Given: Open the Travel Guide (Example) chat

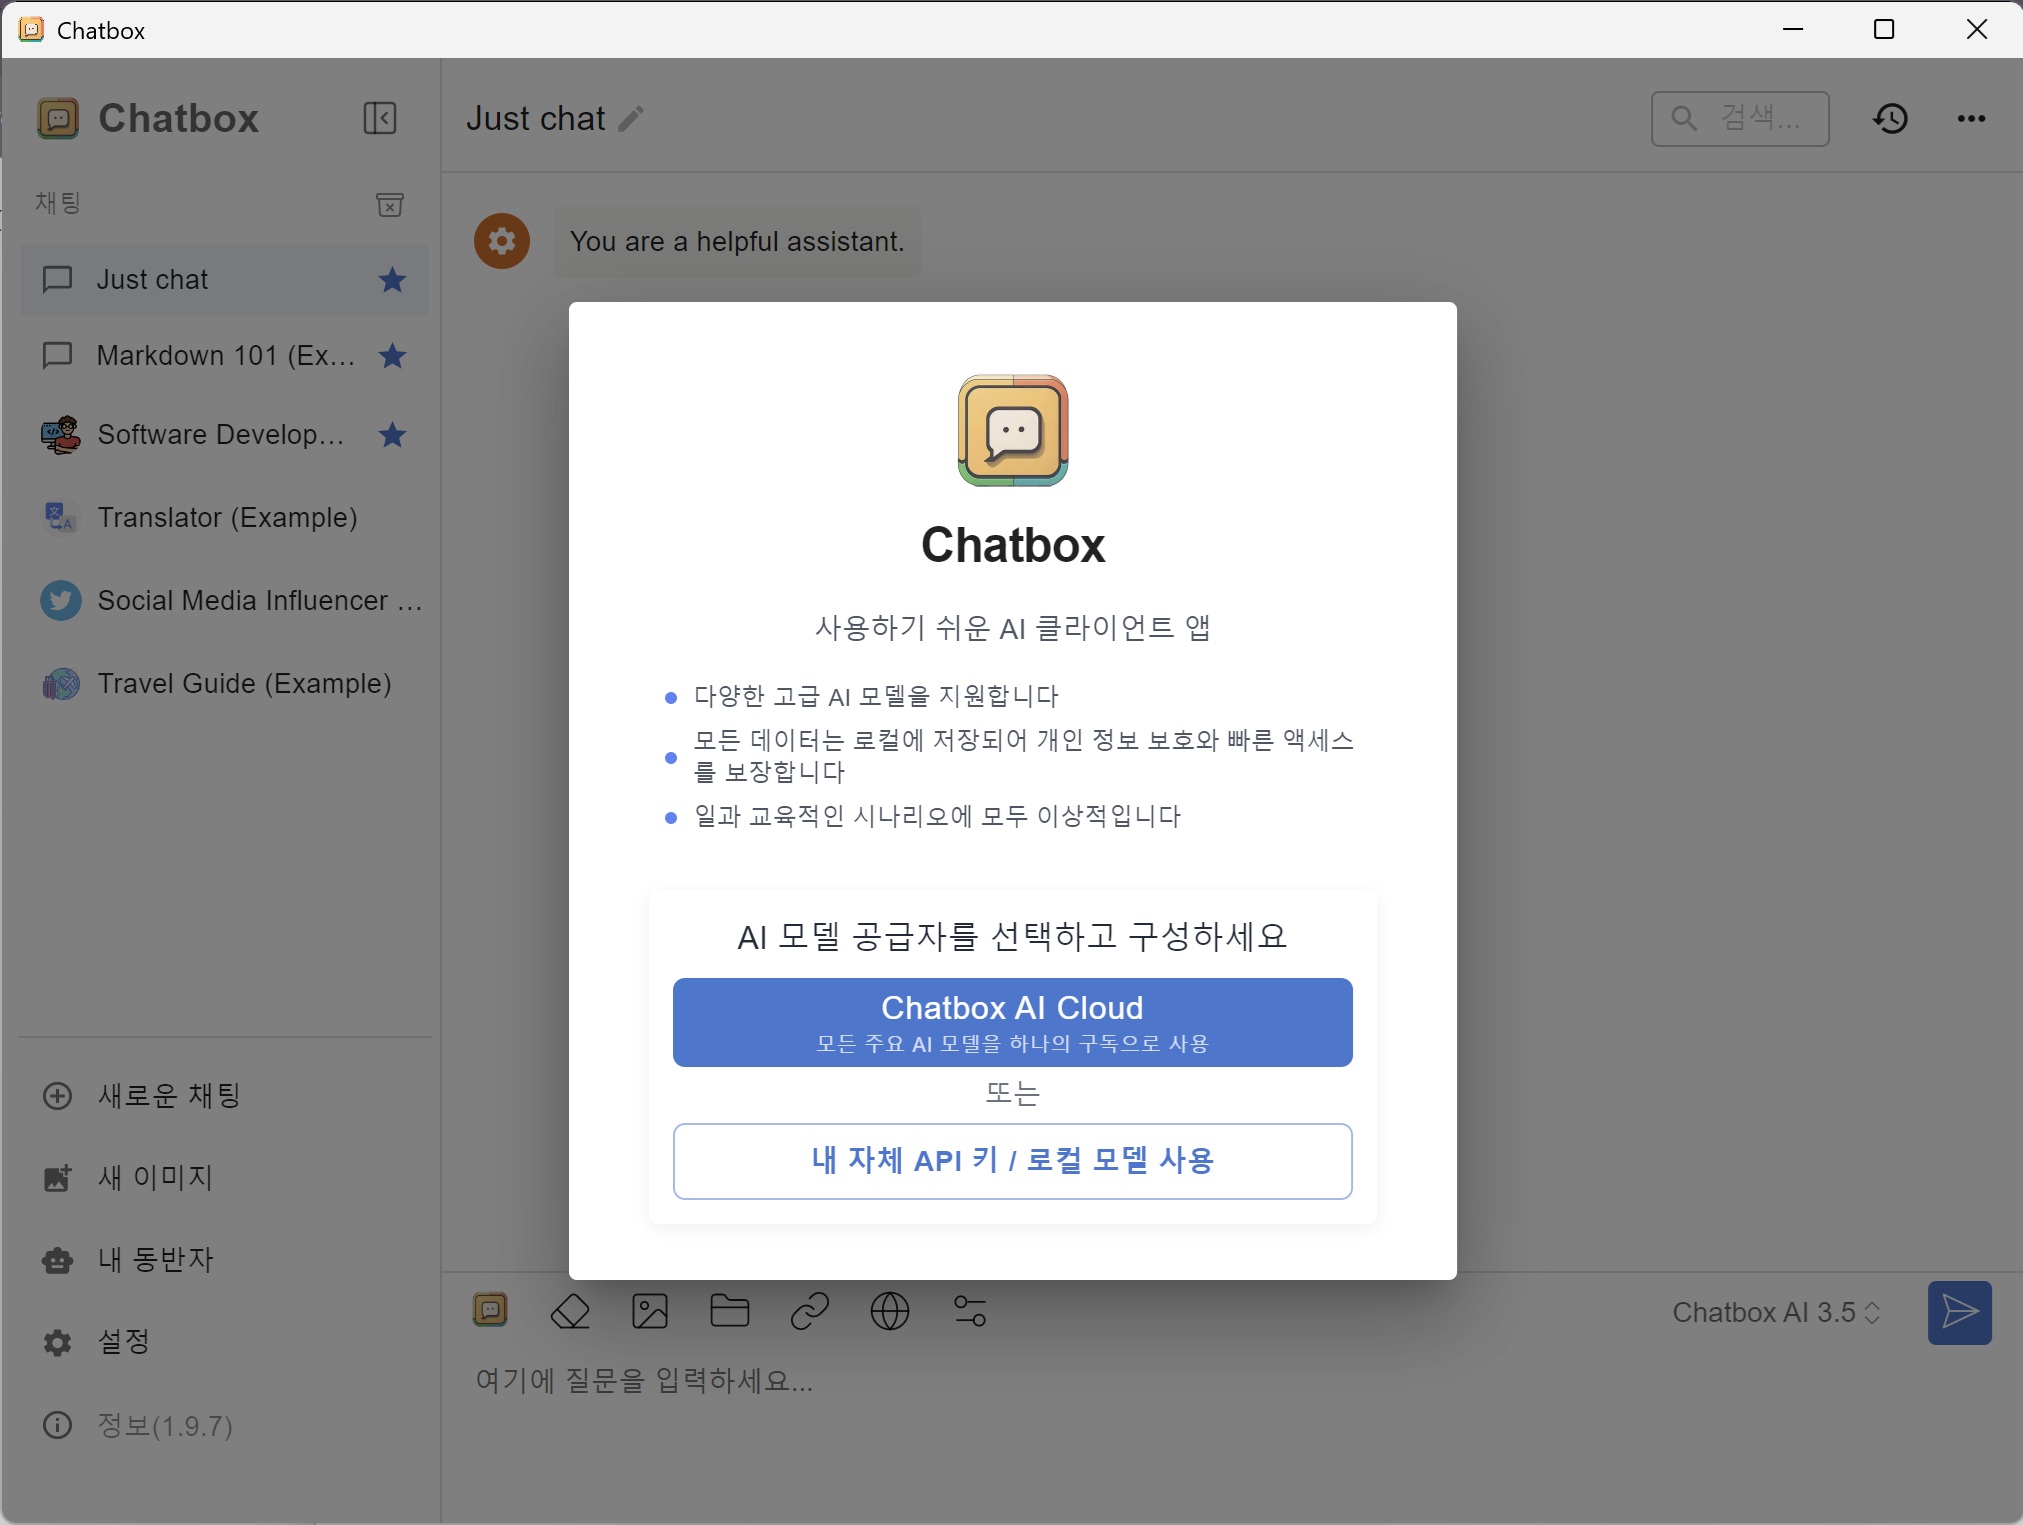Looking at the screenshot, I should pos(225,683).
